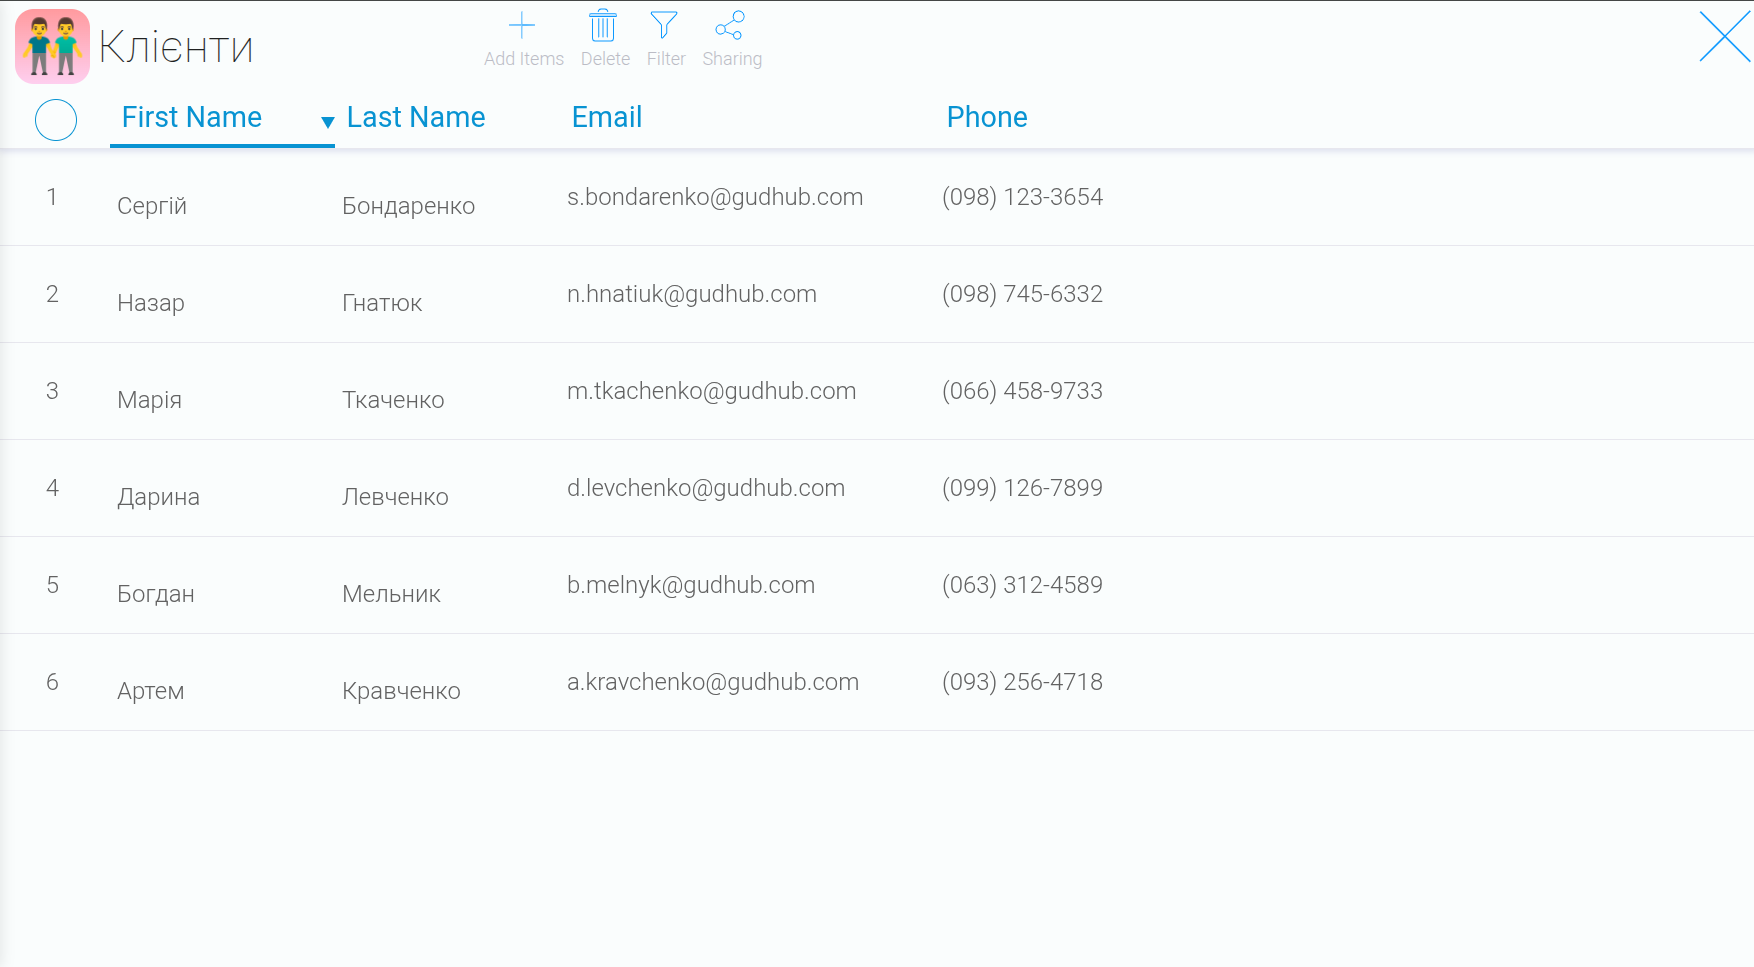
Task: Select last name Мельник
Action: coord(391,594)
